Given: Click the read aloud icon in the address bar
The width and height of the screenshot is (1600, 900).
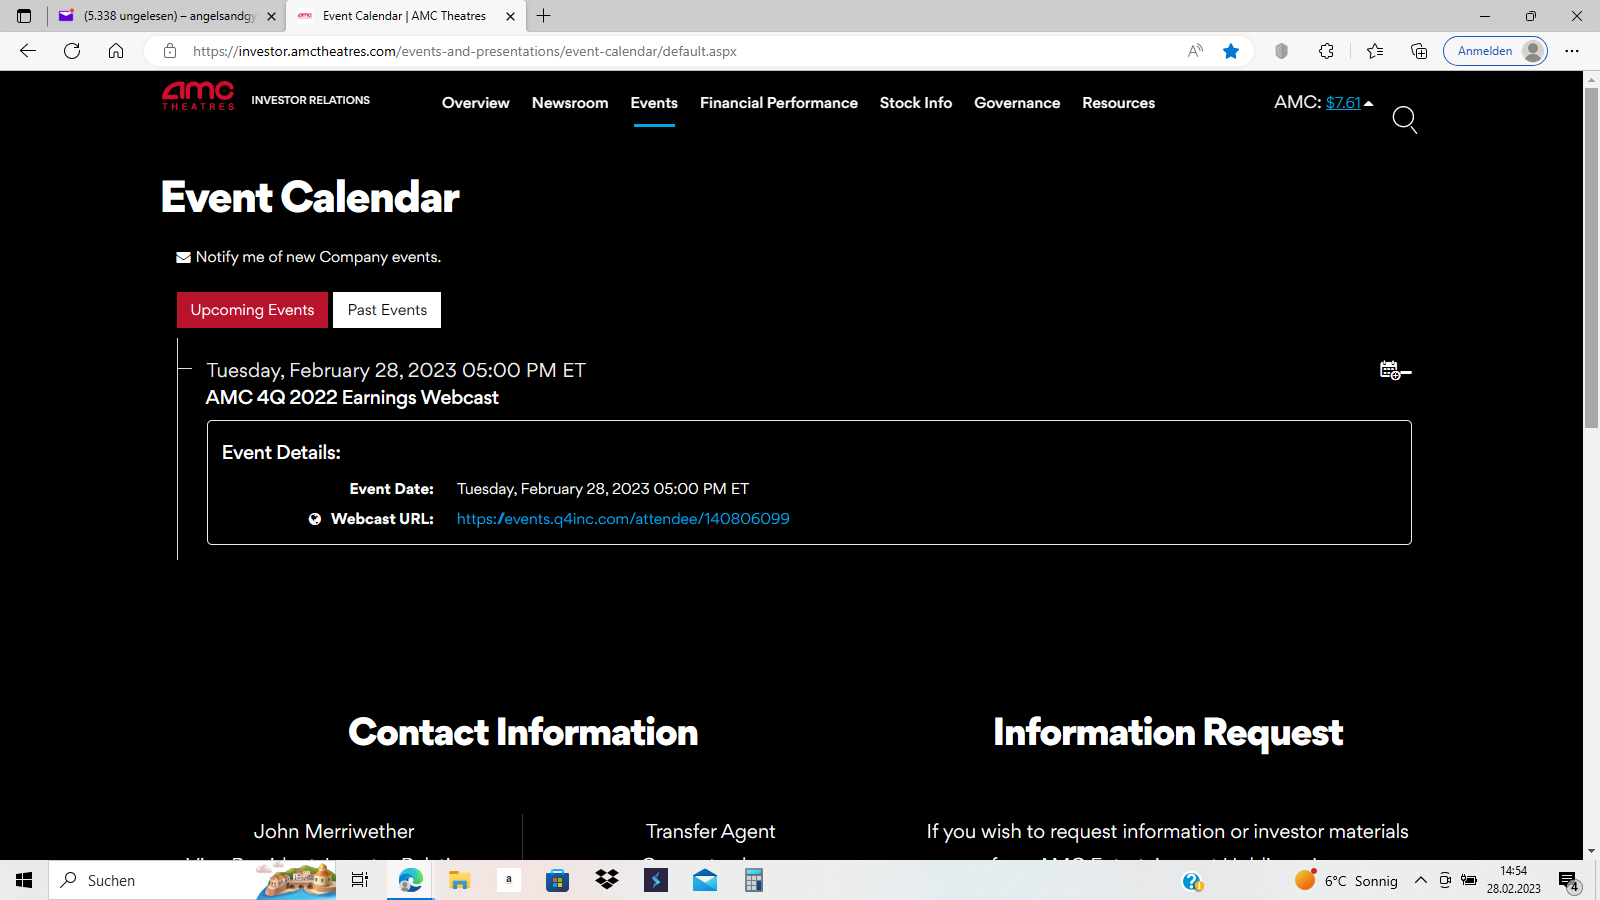Looking at the screenshot, I should 1194,50.
